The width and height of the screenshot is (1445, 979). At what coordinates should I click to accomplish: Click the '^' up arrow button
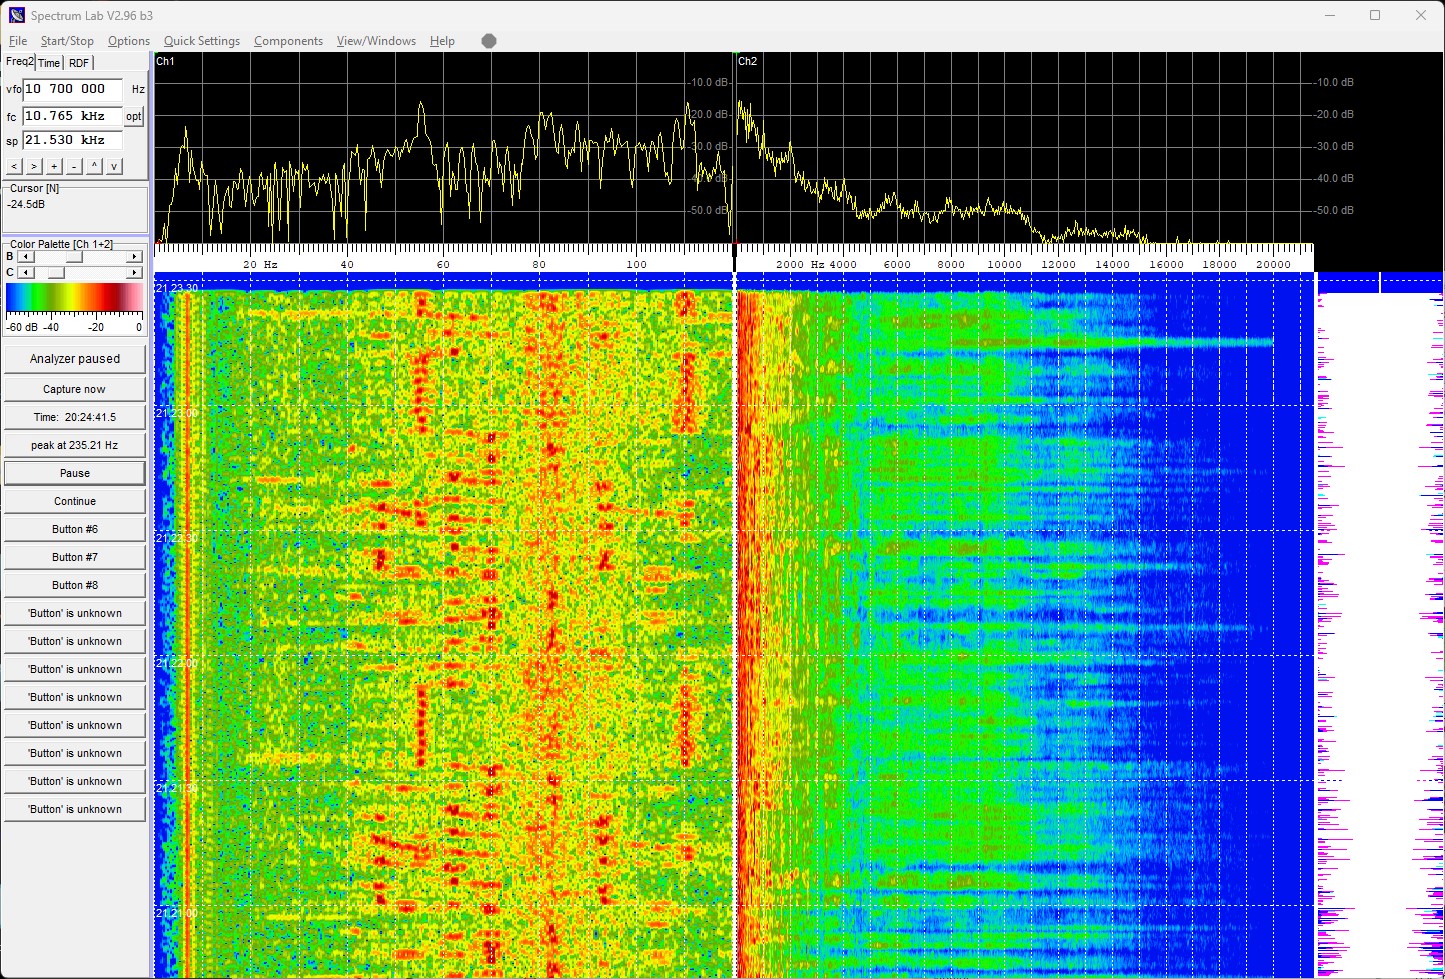[95, 166]
